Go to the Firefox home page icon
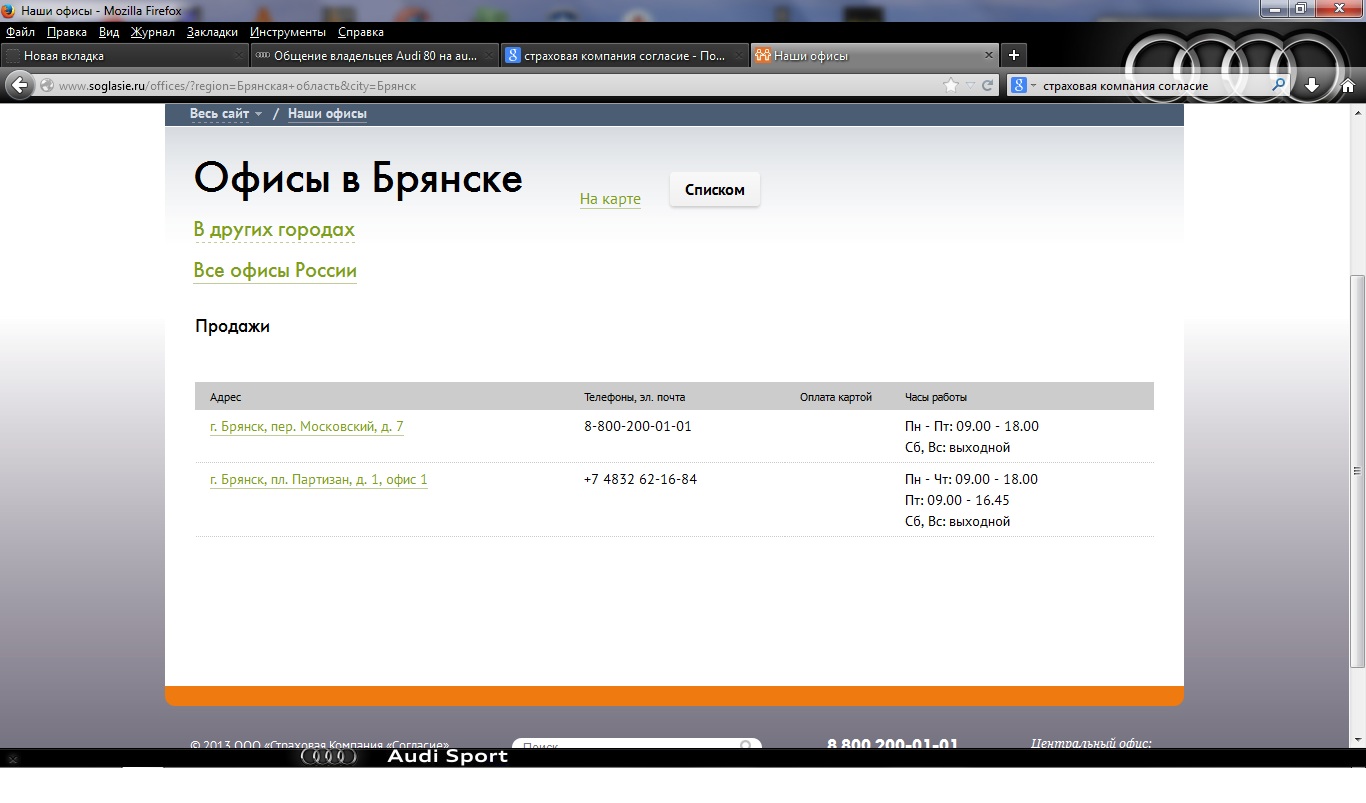This screenshot has height=803, width=1366. [1348, 85]
